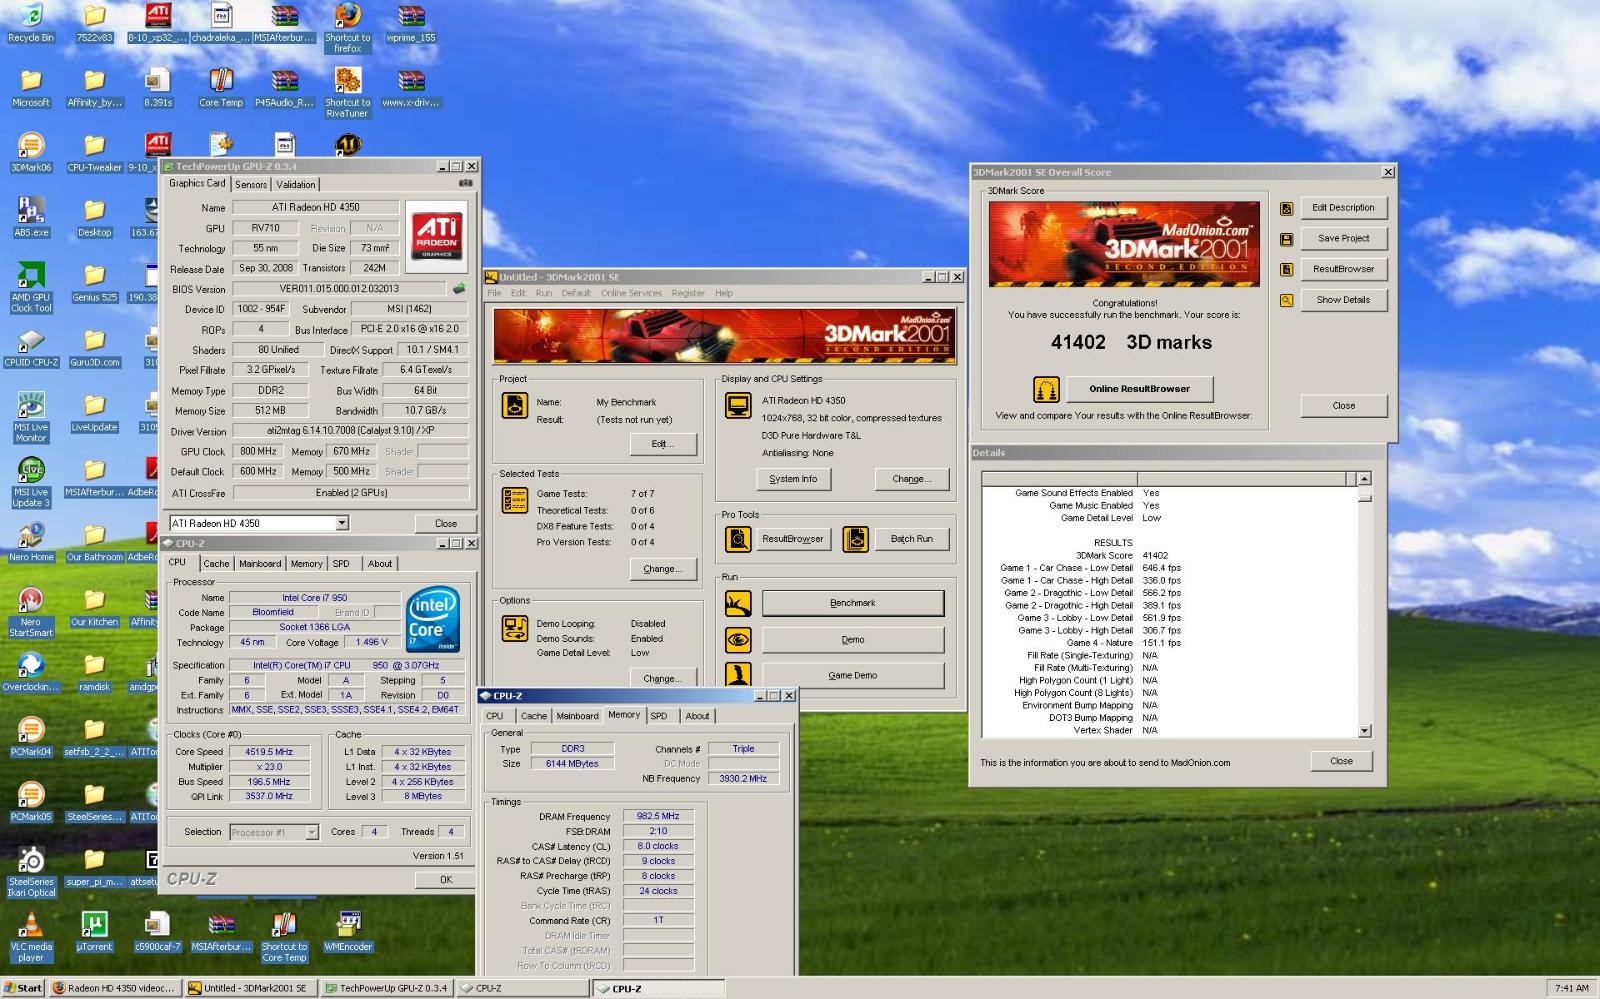
Task: Click the Edit Description button
Action: (1344, 208)
